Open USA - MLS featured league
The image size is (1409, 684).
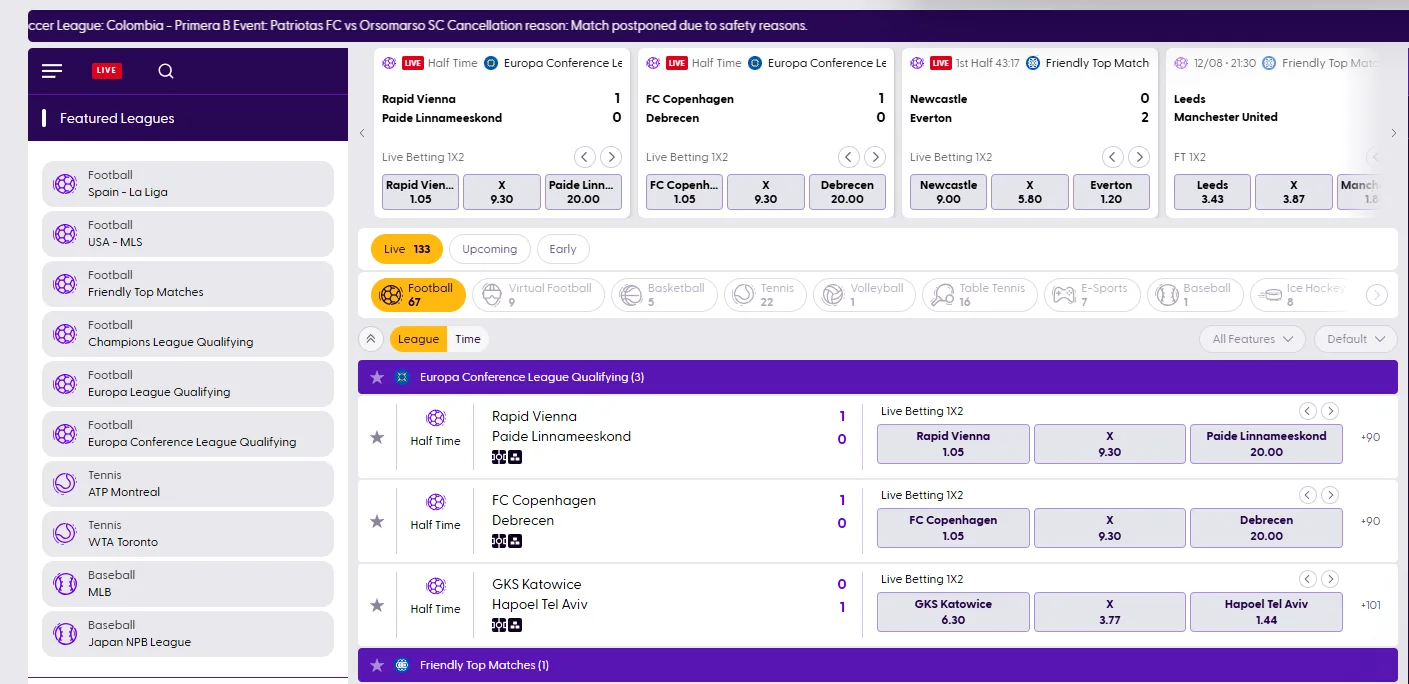tap(188, 234)
